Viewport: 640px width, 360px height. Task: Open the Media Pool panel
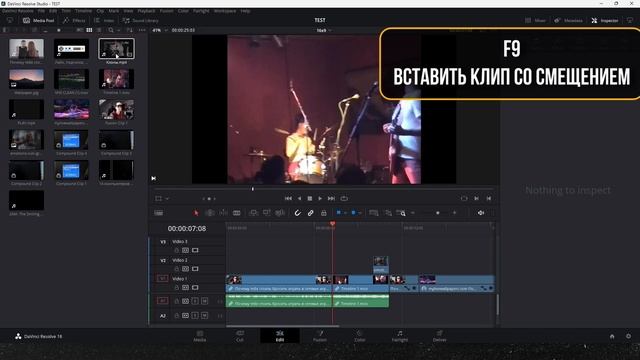38,20
